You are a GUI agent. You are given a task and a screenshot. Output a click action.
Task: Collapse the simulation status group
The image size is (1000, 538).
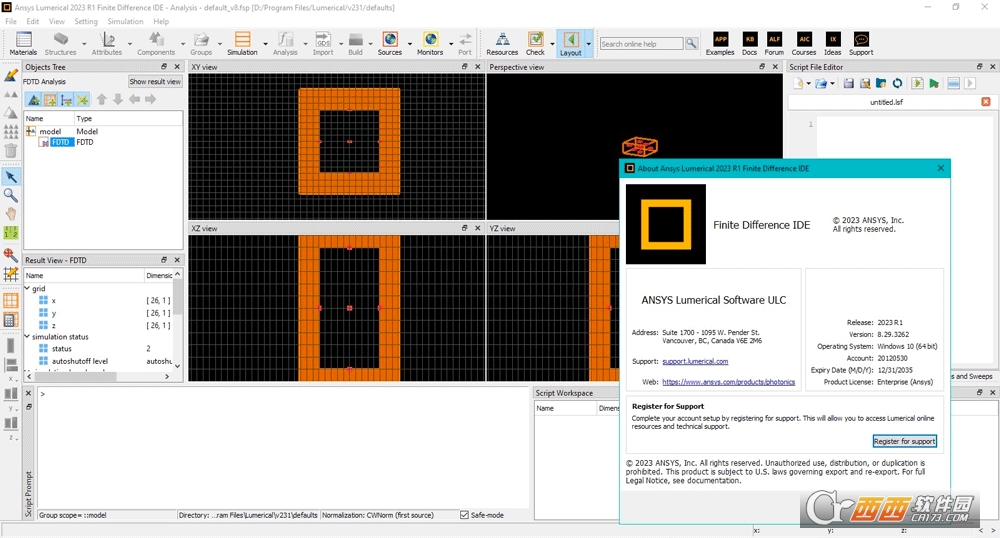point(27,337)
